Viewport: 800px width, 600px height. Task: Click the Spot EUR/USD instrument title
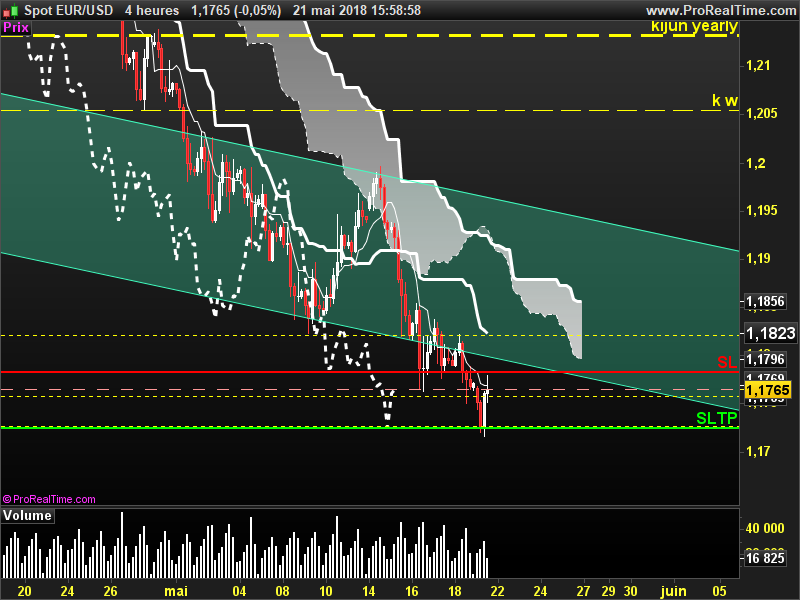tap(68, 10)
